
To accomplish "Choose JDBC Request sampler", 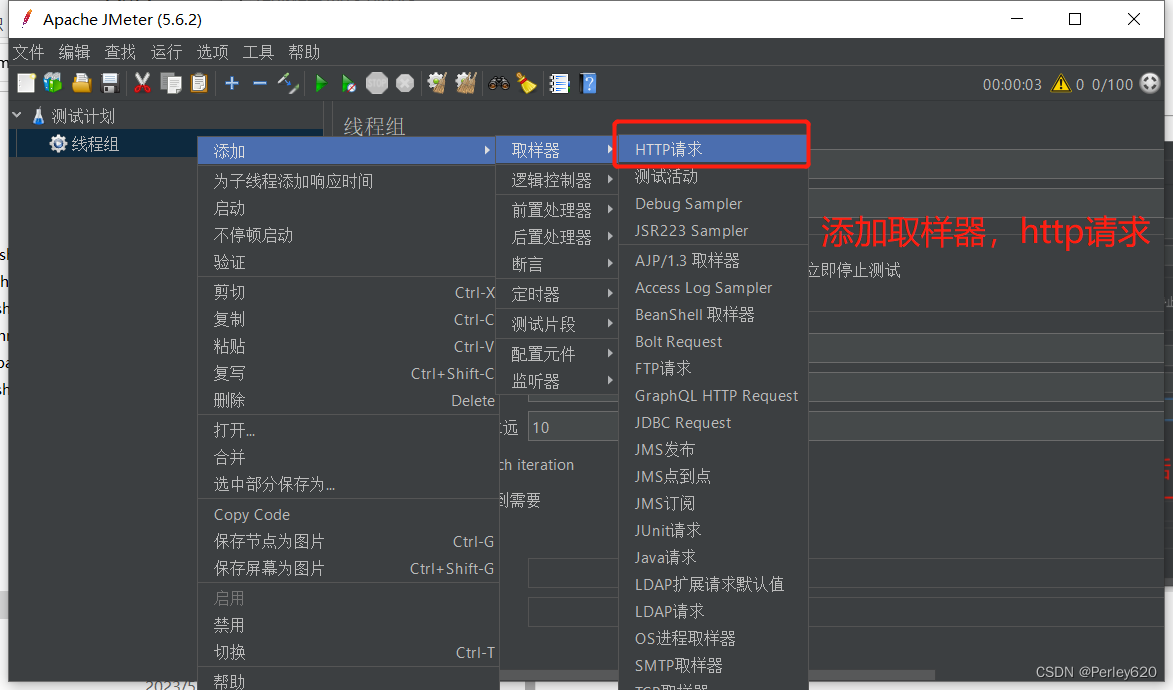I will point(714,423).
